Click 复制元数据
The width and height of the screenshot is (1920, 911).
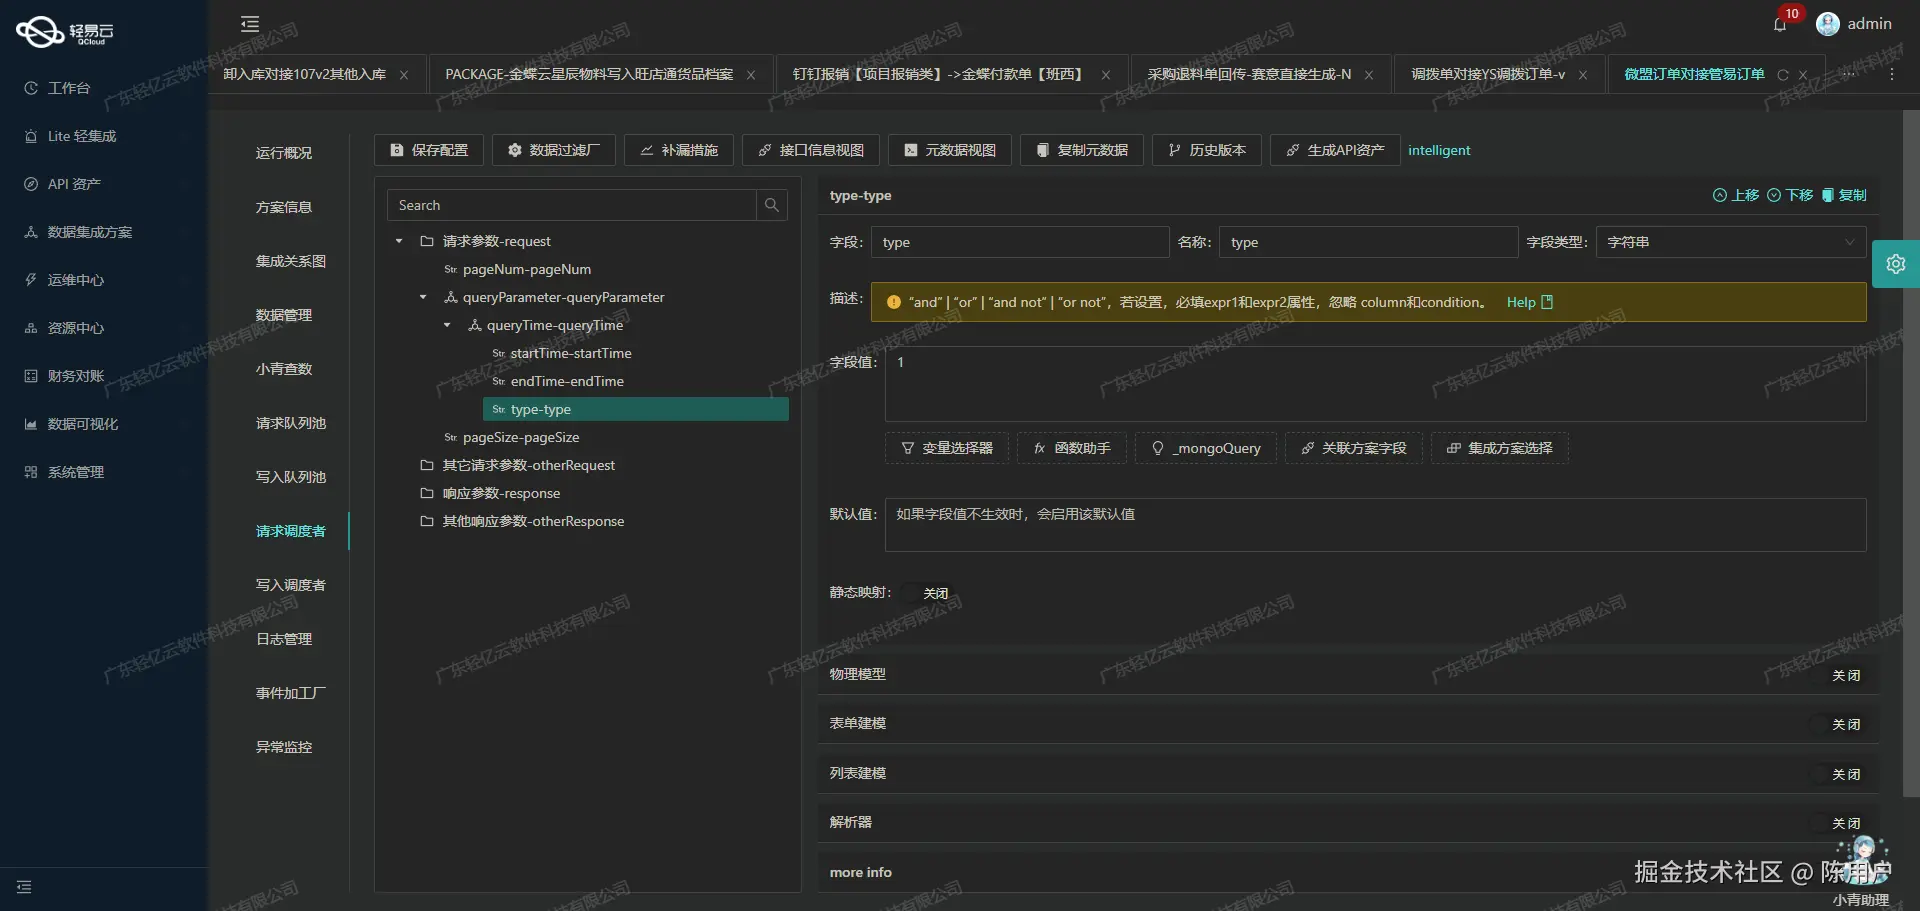click(x=1082, y=150)
